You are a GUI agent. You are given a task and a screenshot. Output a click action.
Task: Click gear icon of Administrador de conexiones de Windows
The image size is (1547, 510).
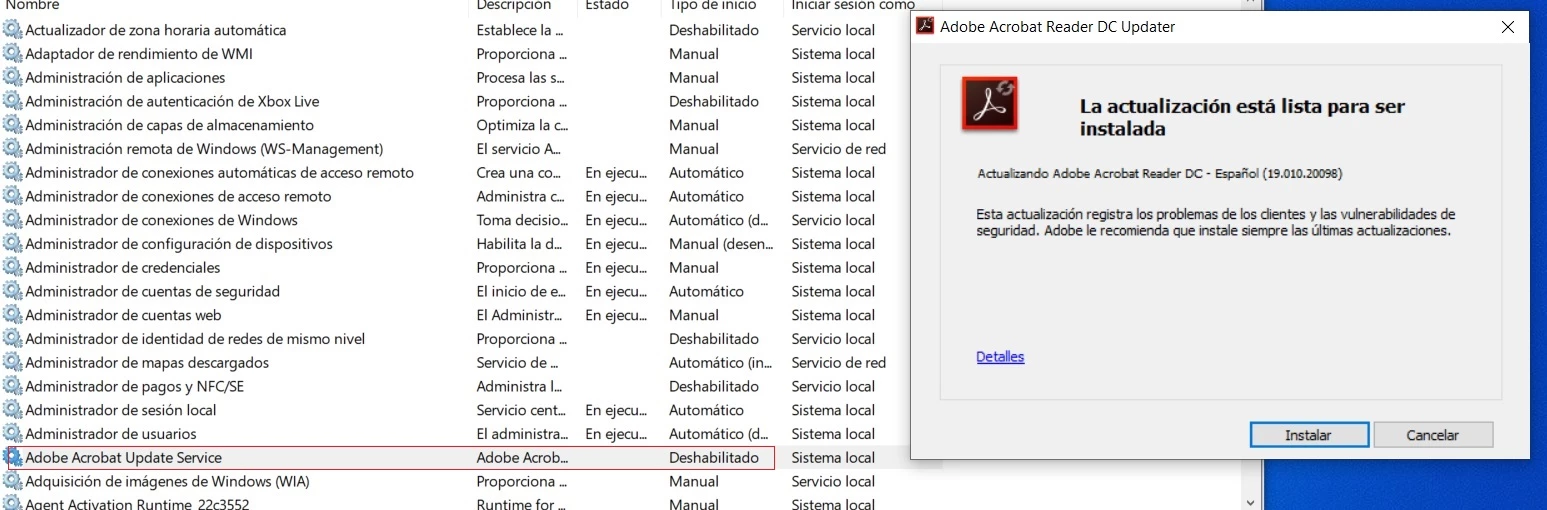point(12,220)
